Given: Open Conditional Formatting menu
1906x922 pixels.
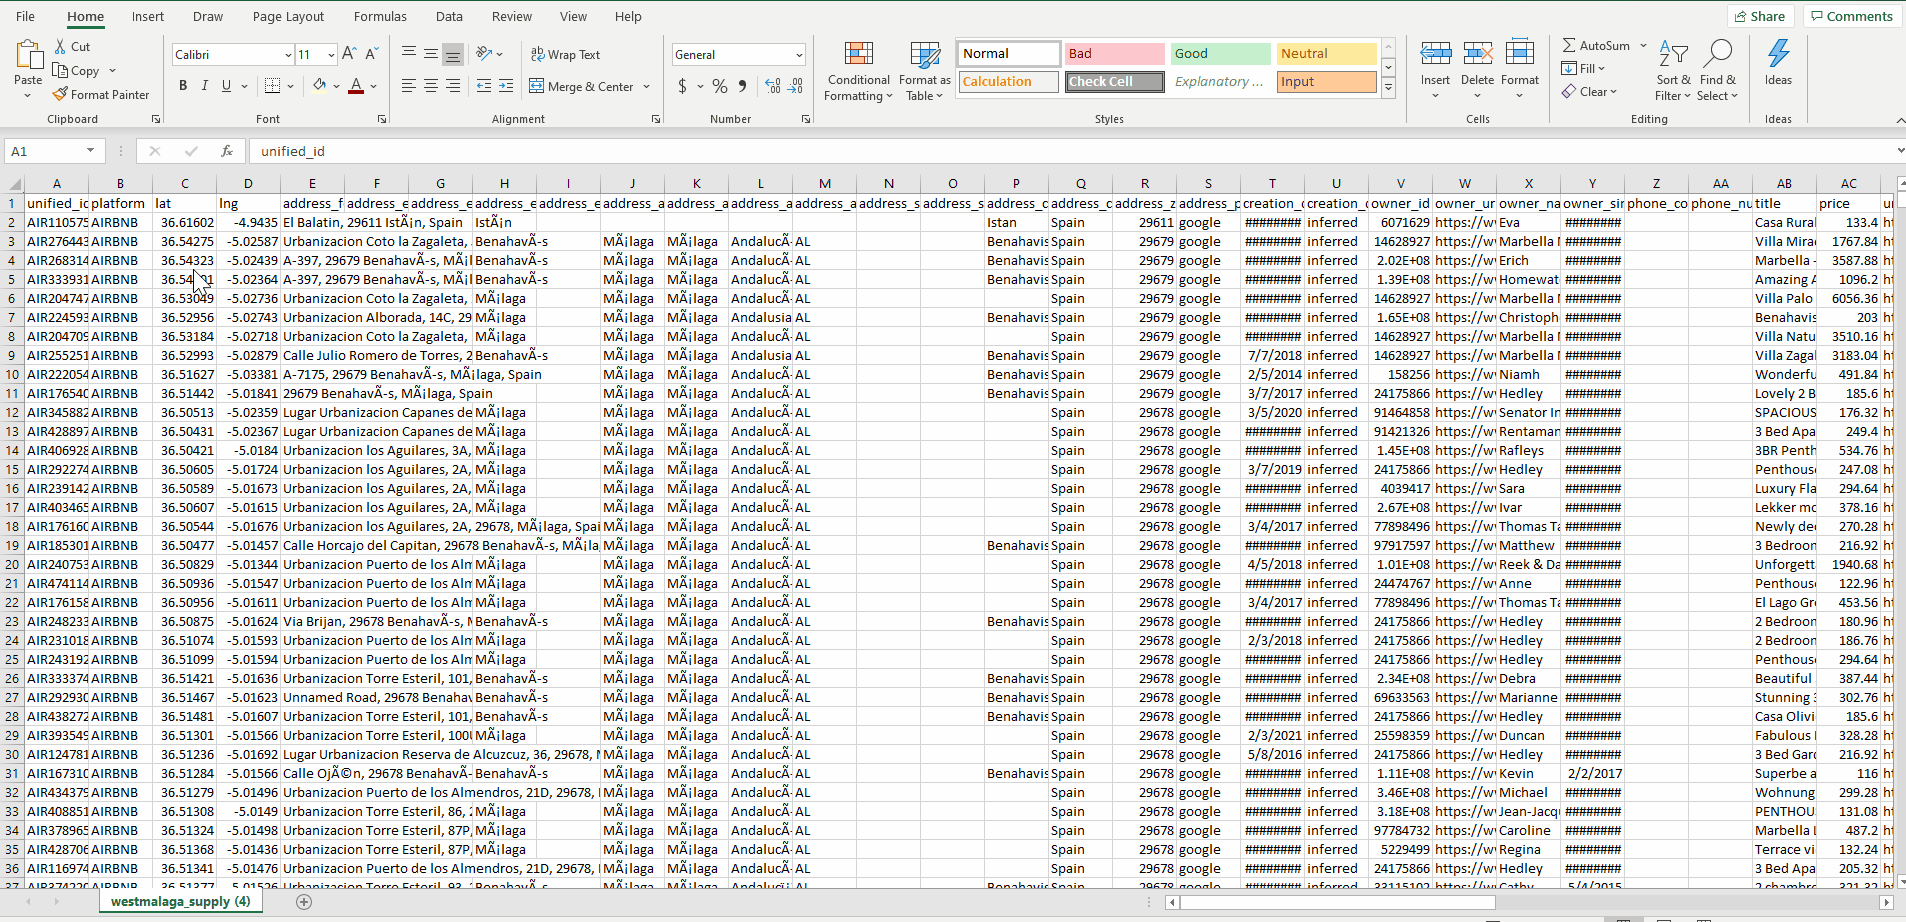Looking at the screenshot, I should point(858,70).
